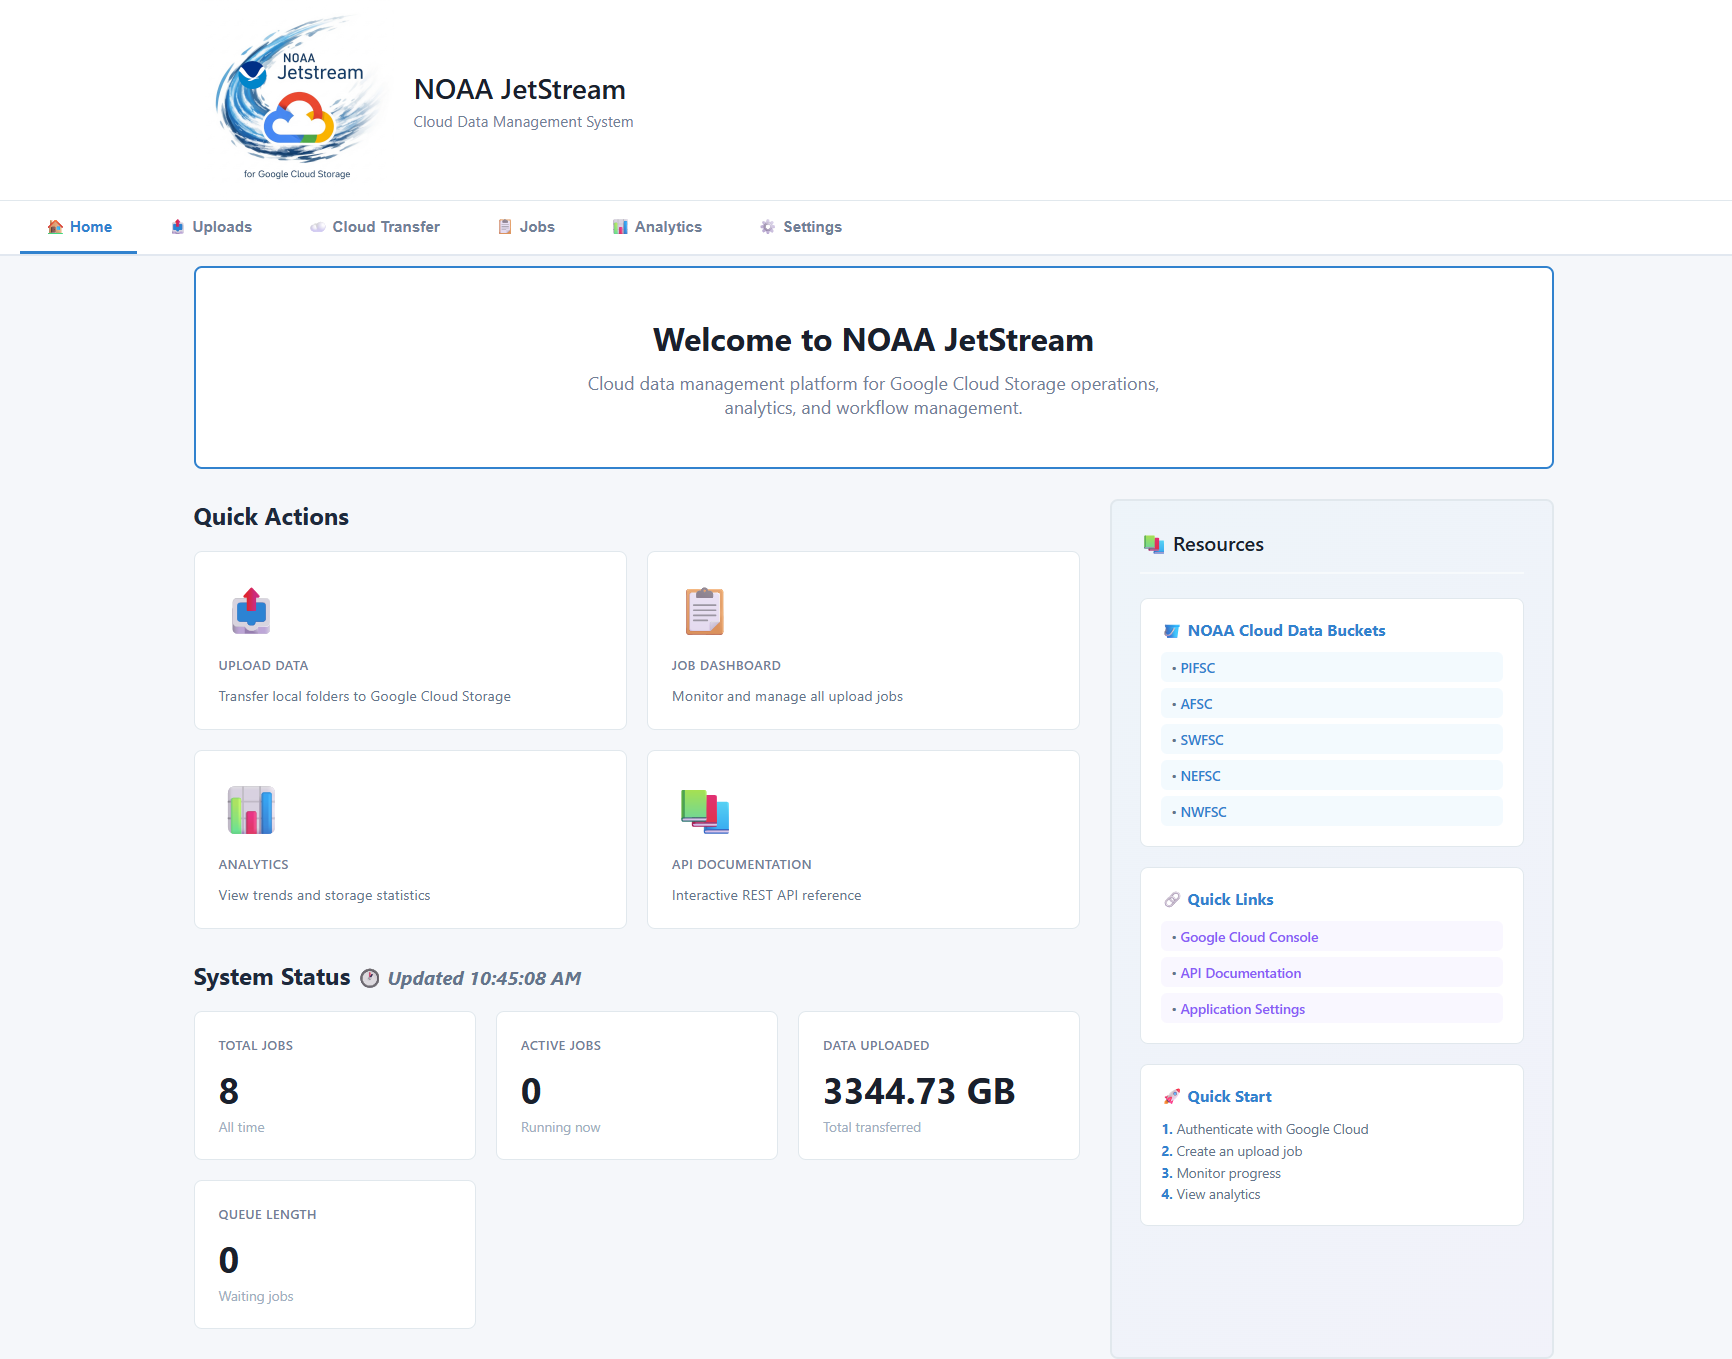The width and height of the screenshot is (1732, 1359).
Task: Select the NWFSC bucket link
Action: coord(1203,812)
